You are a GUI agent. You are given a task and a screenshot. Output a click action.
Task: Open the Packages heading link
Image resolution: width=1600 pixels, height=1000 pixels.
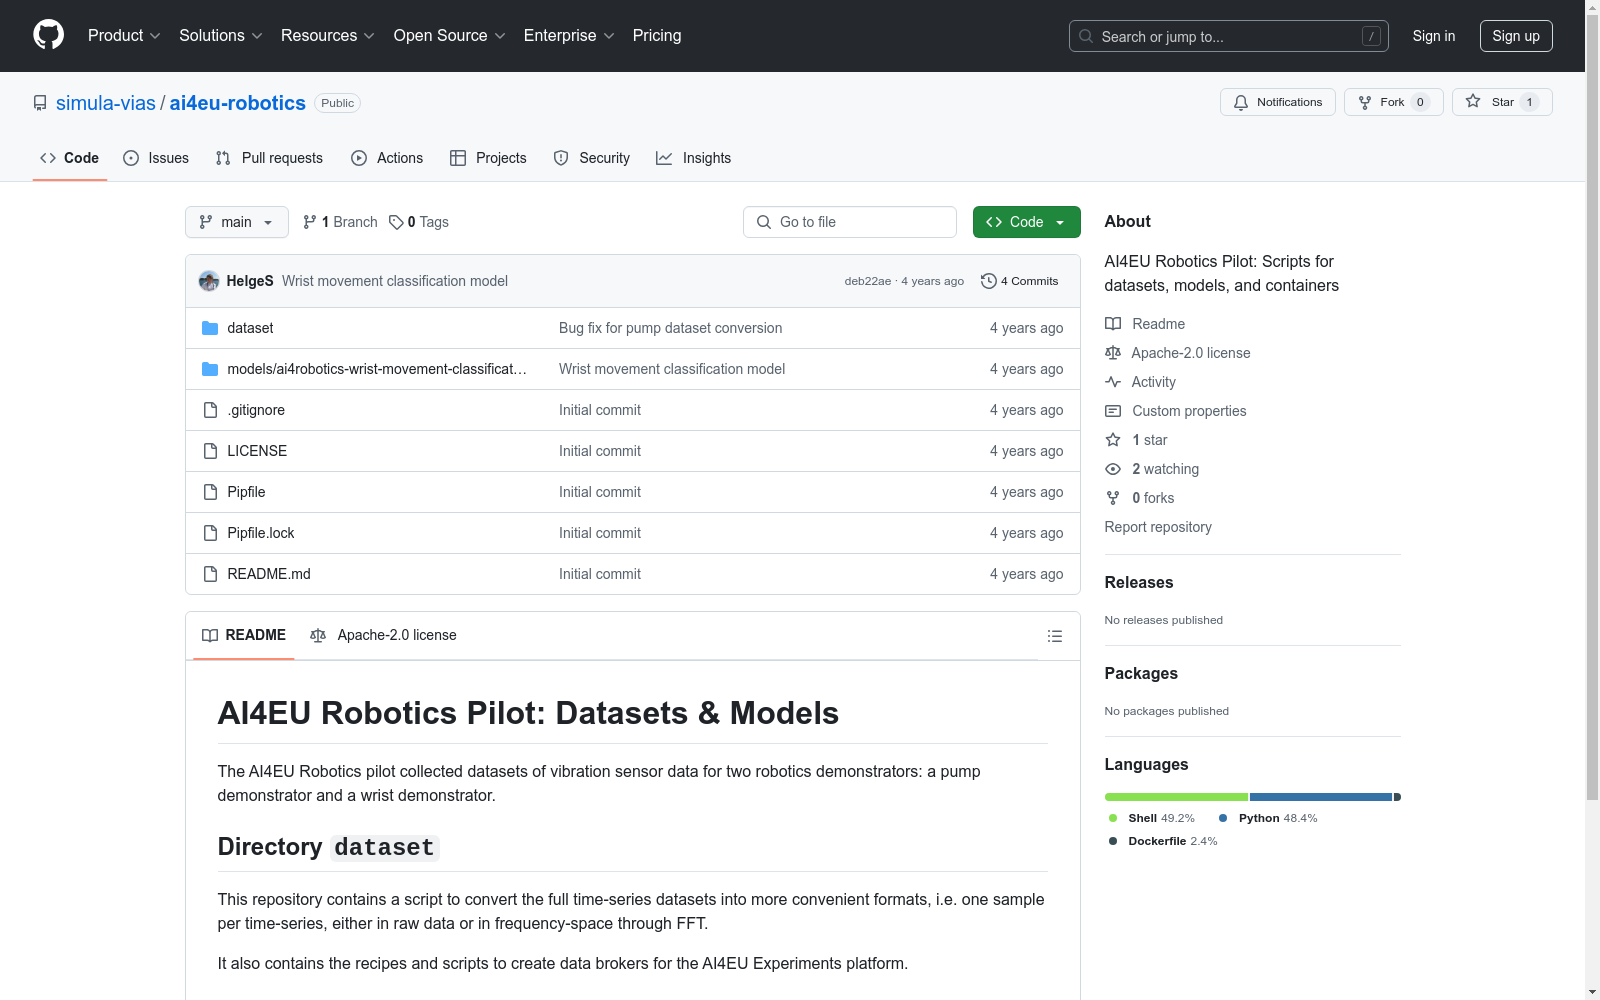tap(1141, 673)
